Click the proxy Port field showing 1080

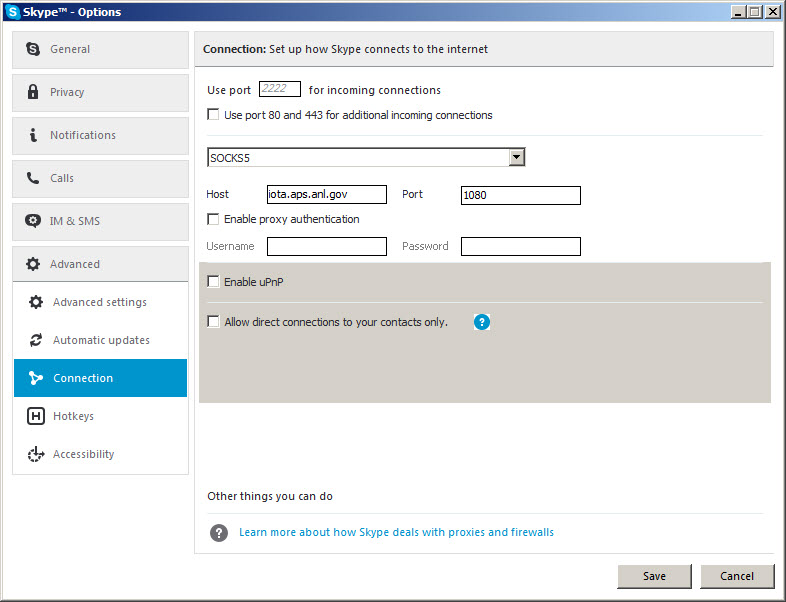tap(521, 195)
